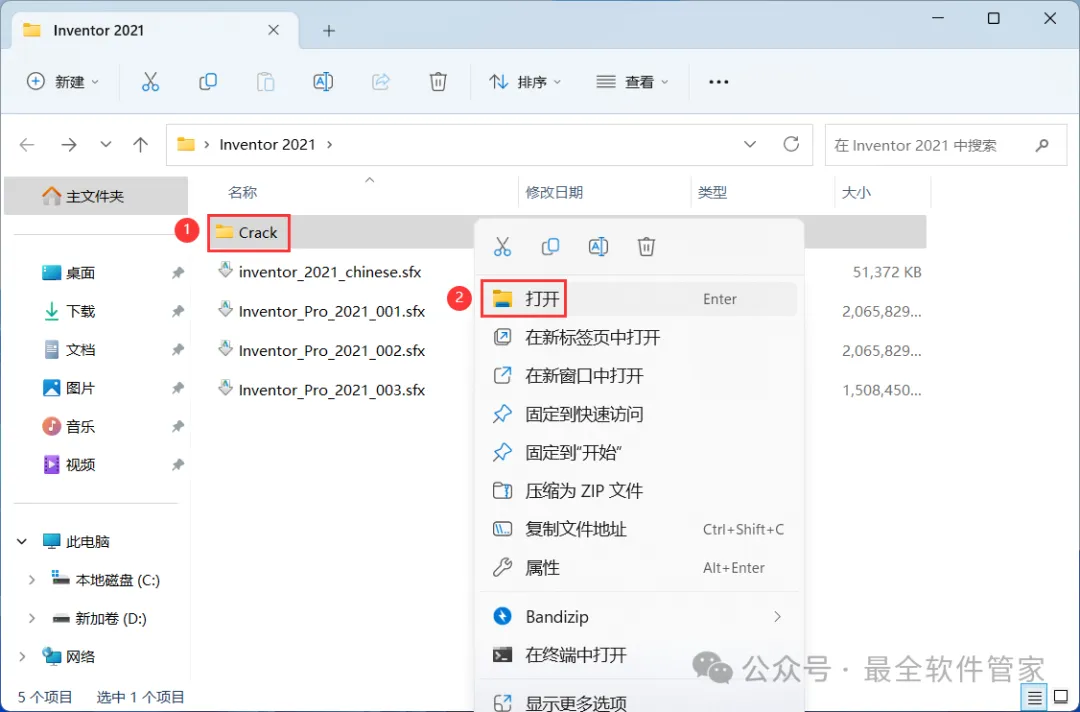Click the Rename icon in the toolbar
Image resolution: width=1080 pixels, height=712 pixels.
[323, 82]
